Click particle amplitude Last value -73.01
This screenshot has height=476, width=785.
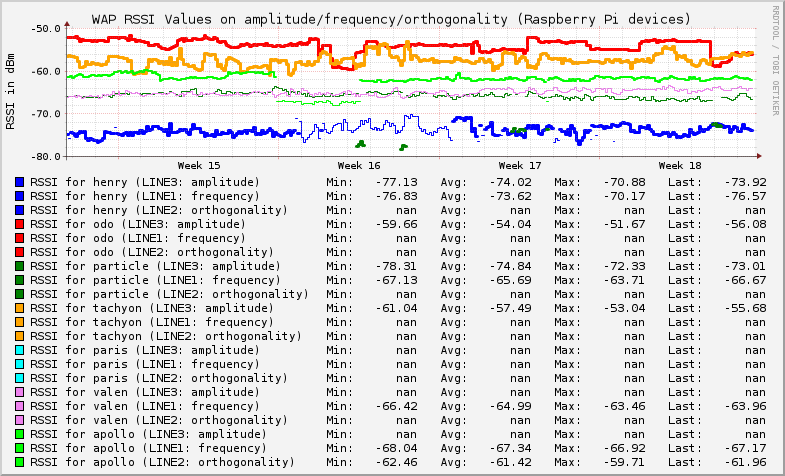click(745, 266)
